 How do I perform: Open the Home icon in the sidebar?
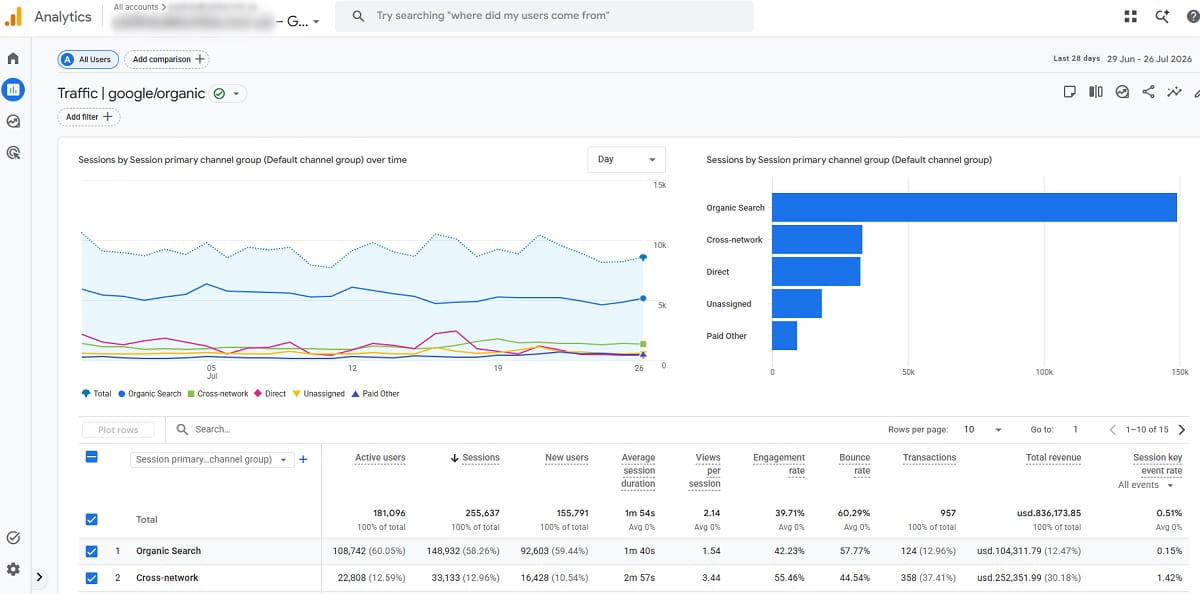13,59
